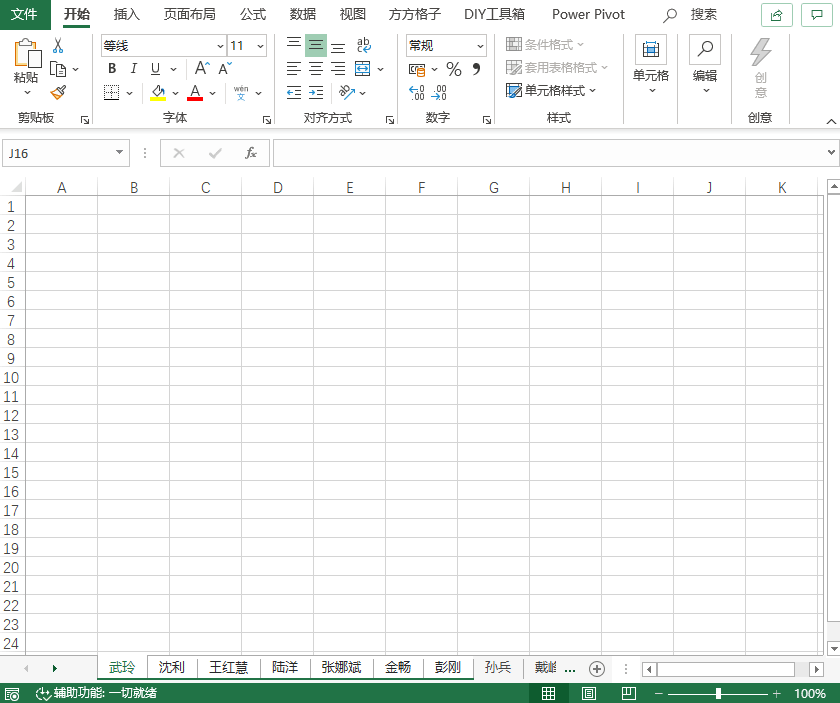
Task: Click the Wrap Text icon
Action: pyautogui.click(x=364, y=45)
